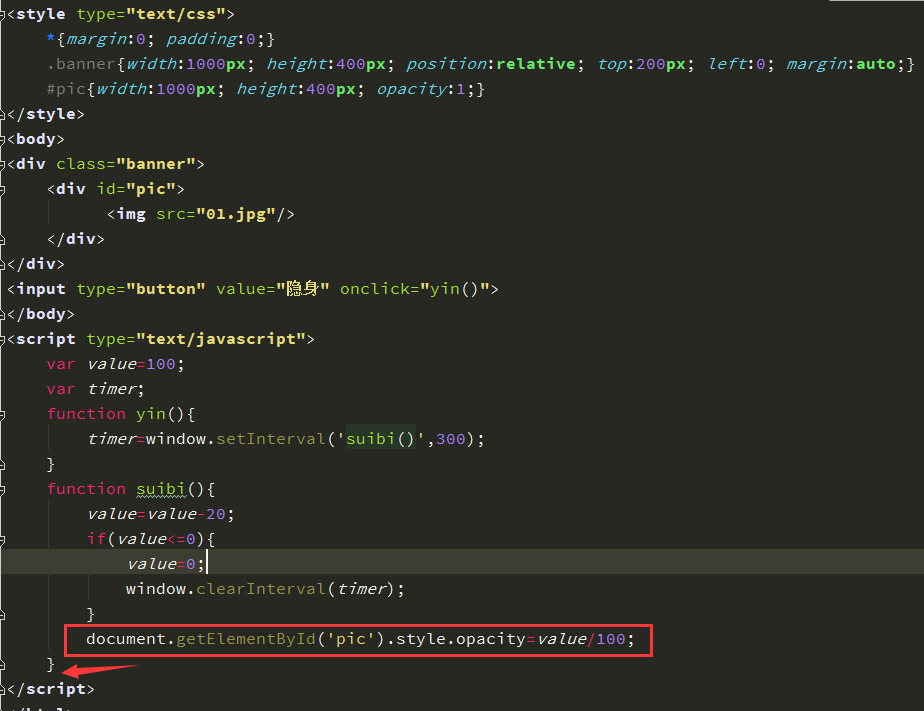Screen dimensions: 924x711
Task: Click the setInterval method call
Action: tap(271, 439)
